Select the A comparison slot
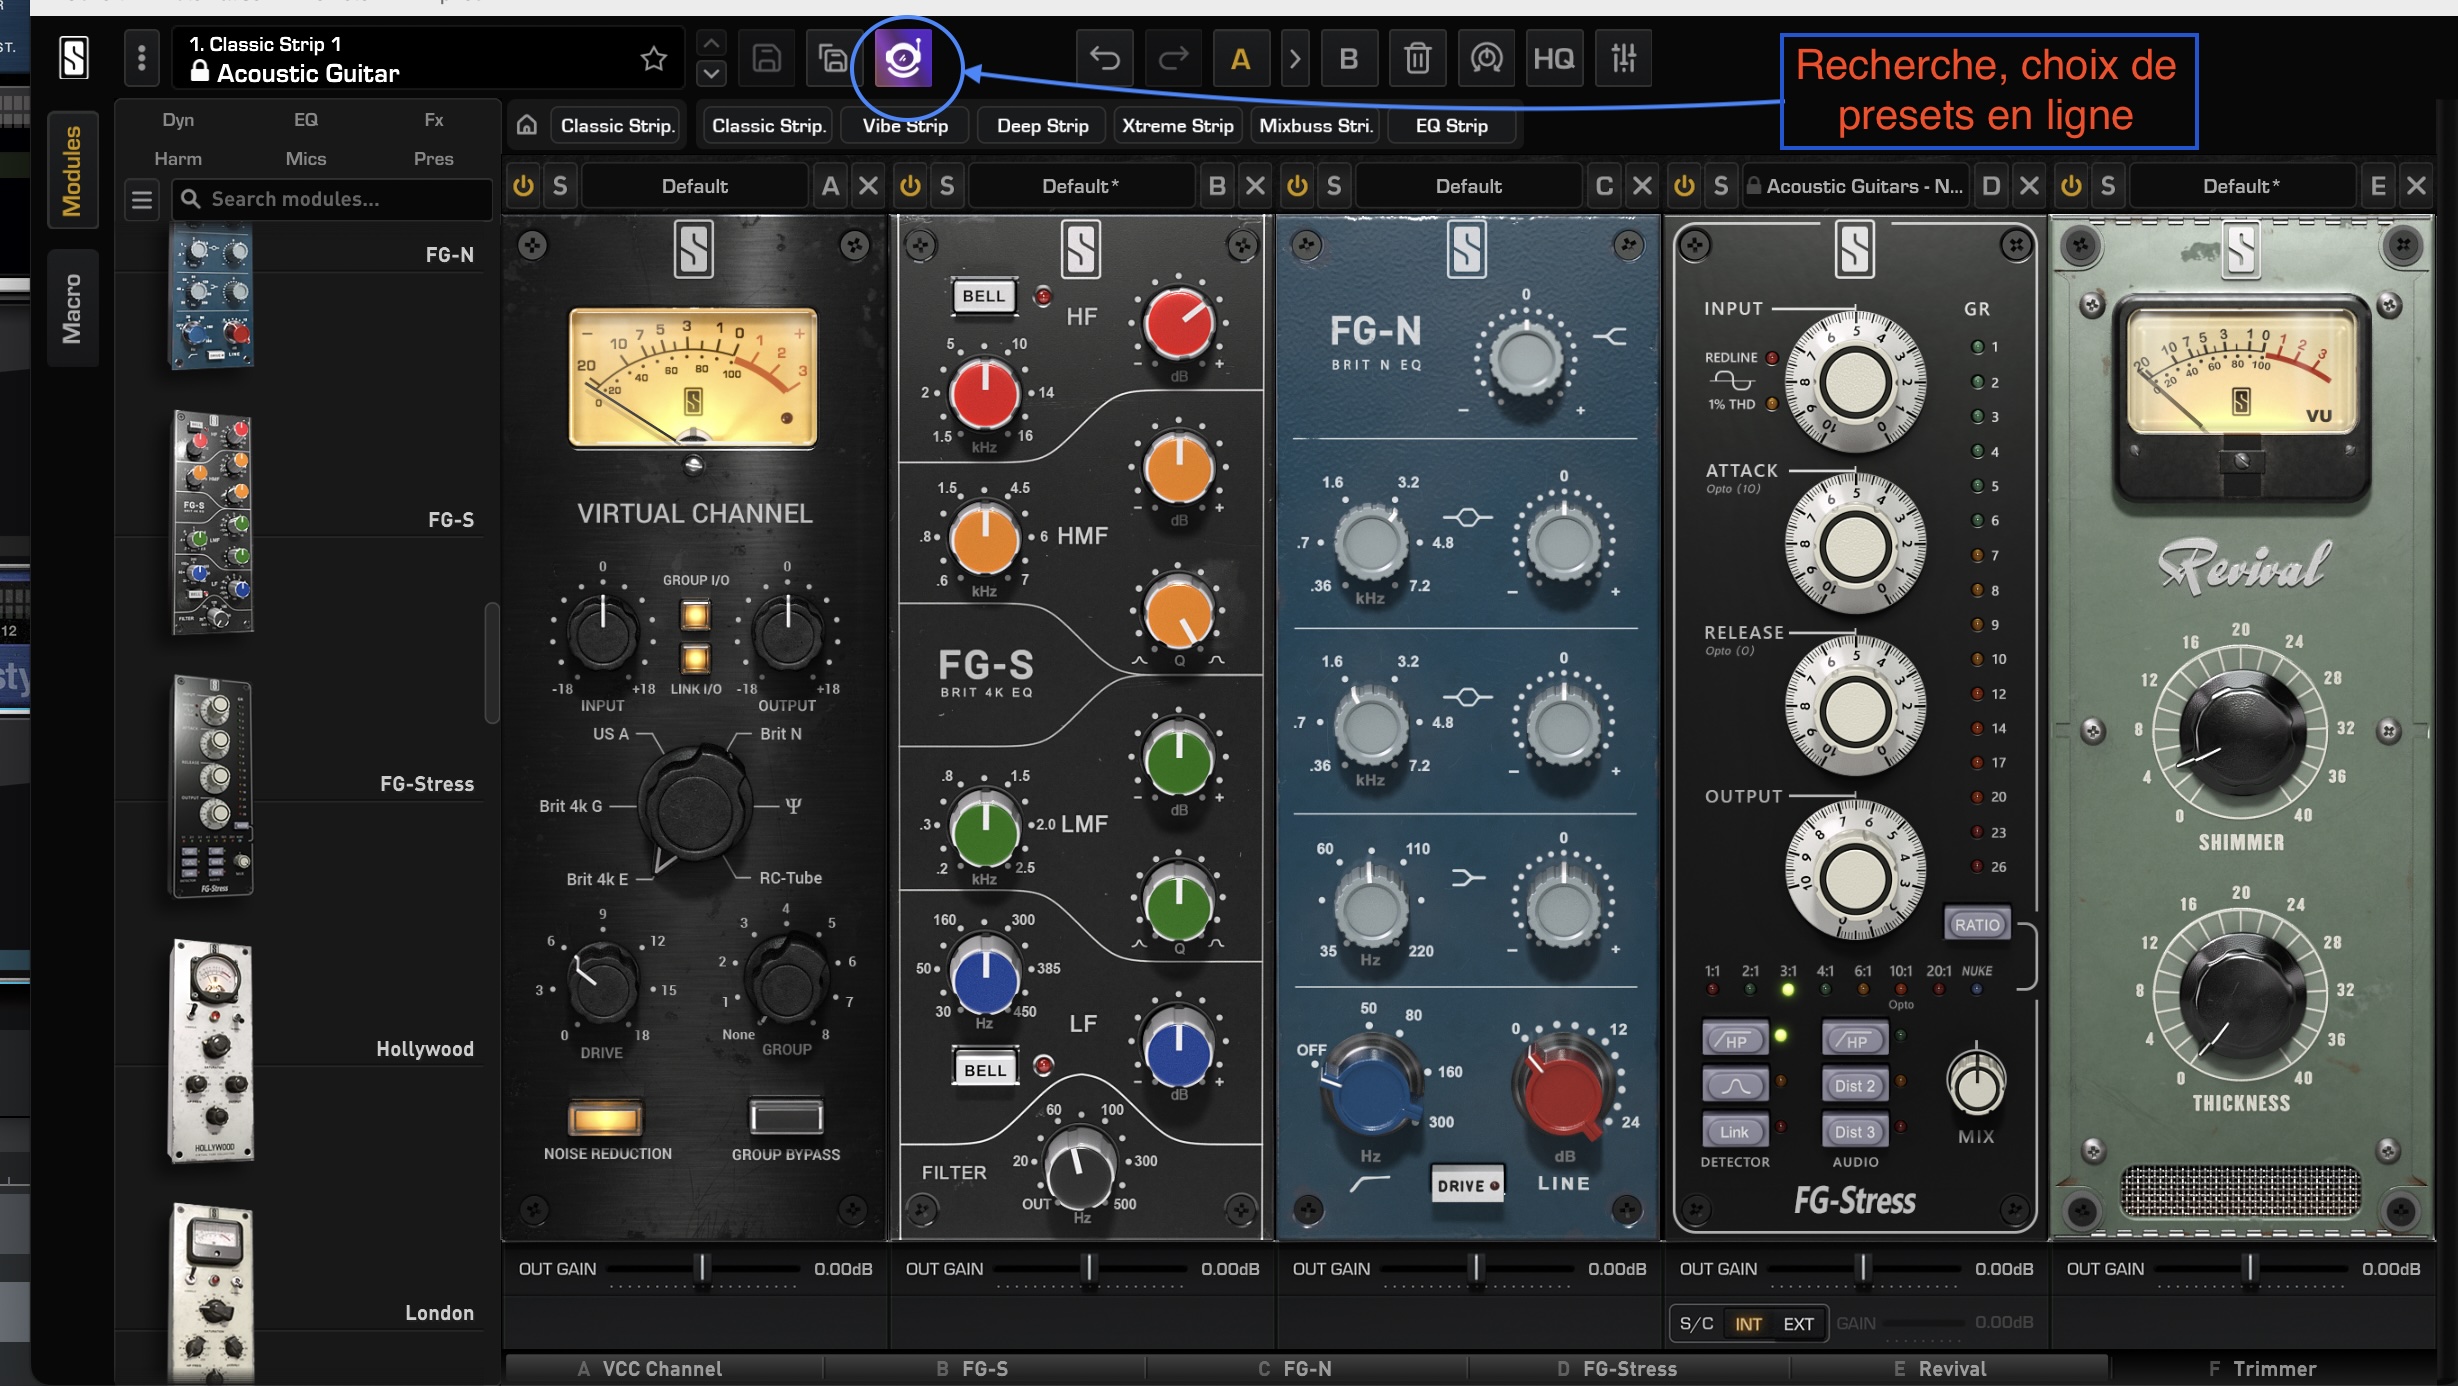 1241,59
